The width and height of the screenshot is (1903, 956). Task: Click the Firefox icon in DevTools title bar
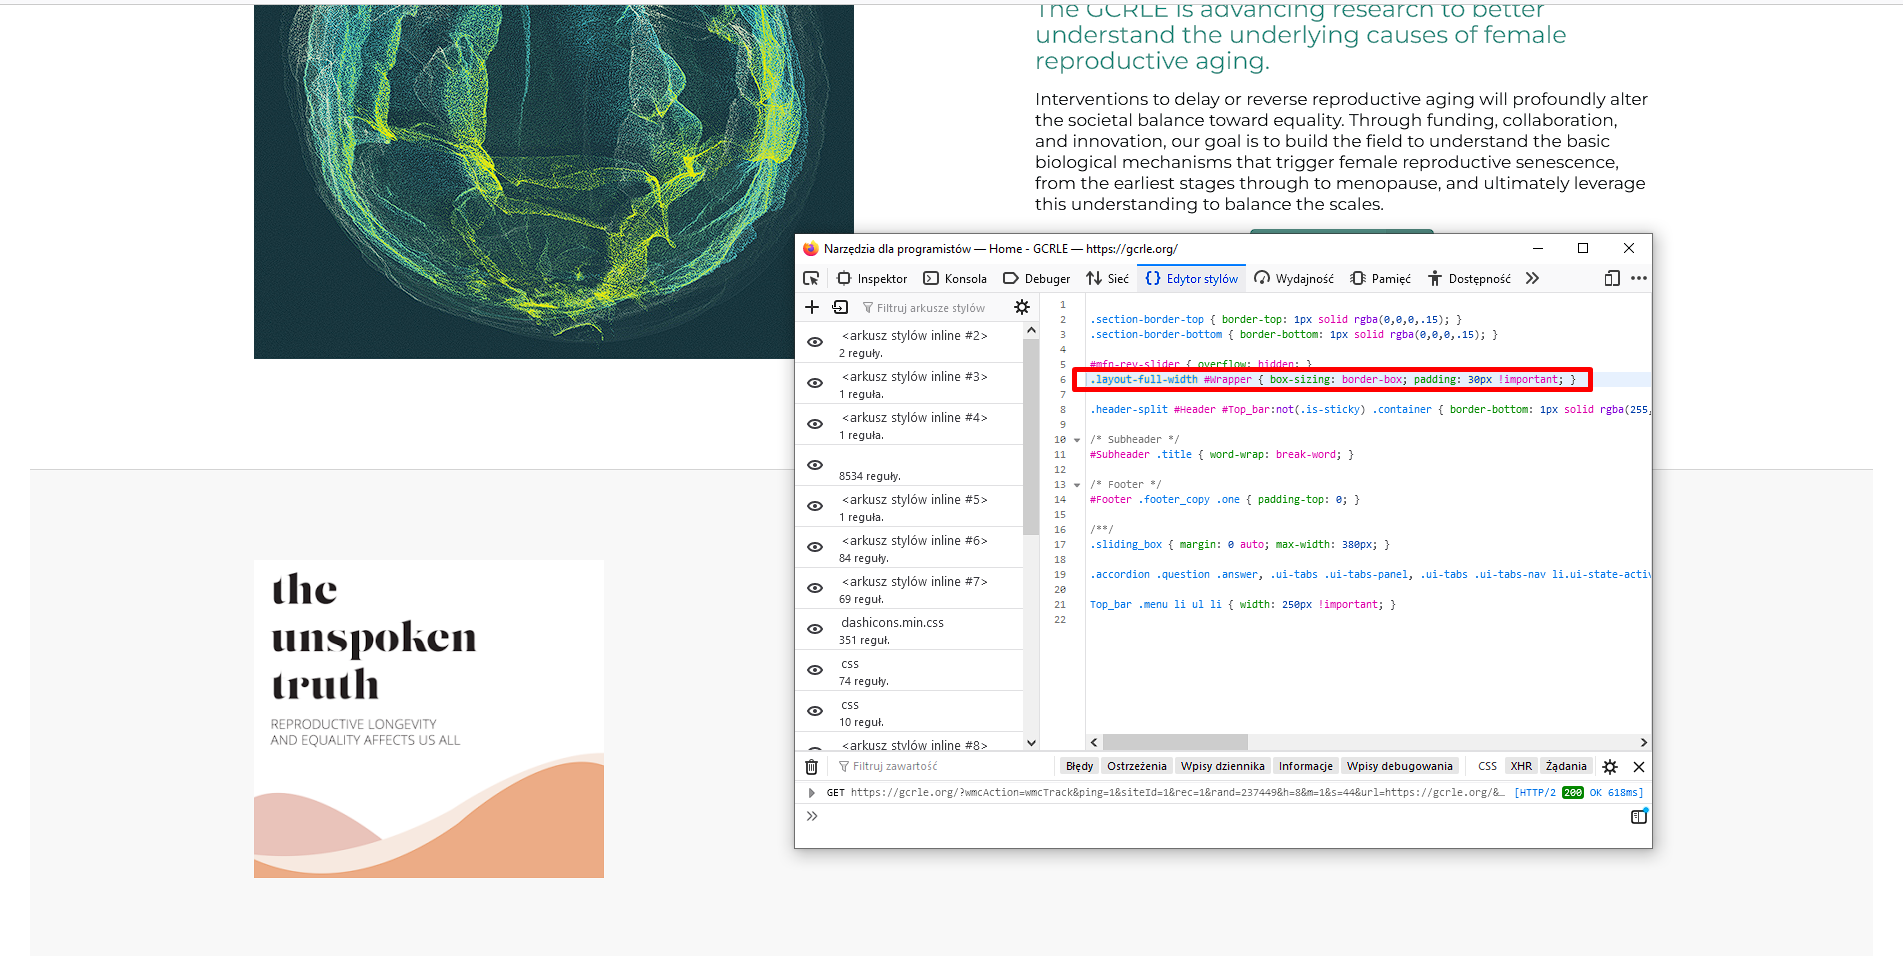pos(810,249)
